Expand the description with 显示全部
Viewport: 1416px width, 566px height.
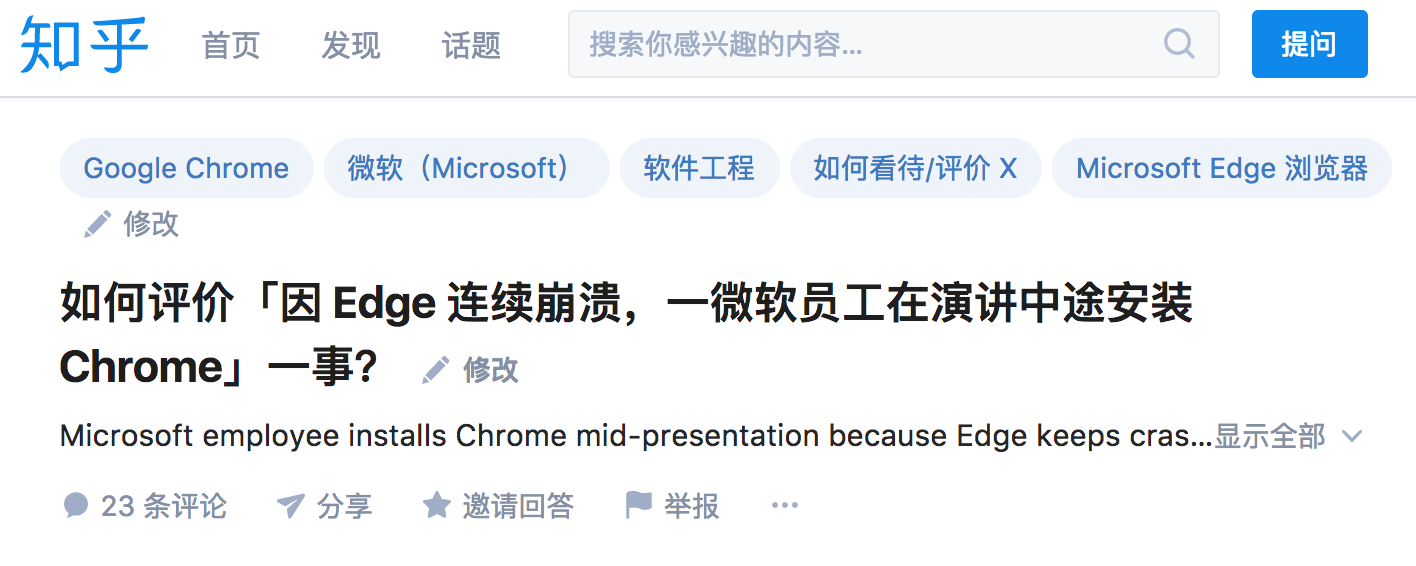pos(1269,437)
